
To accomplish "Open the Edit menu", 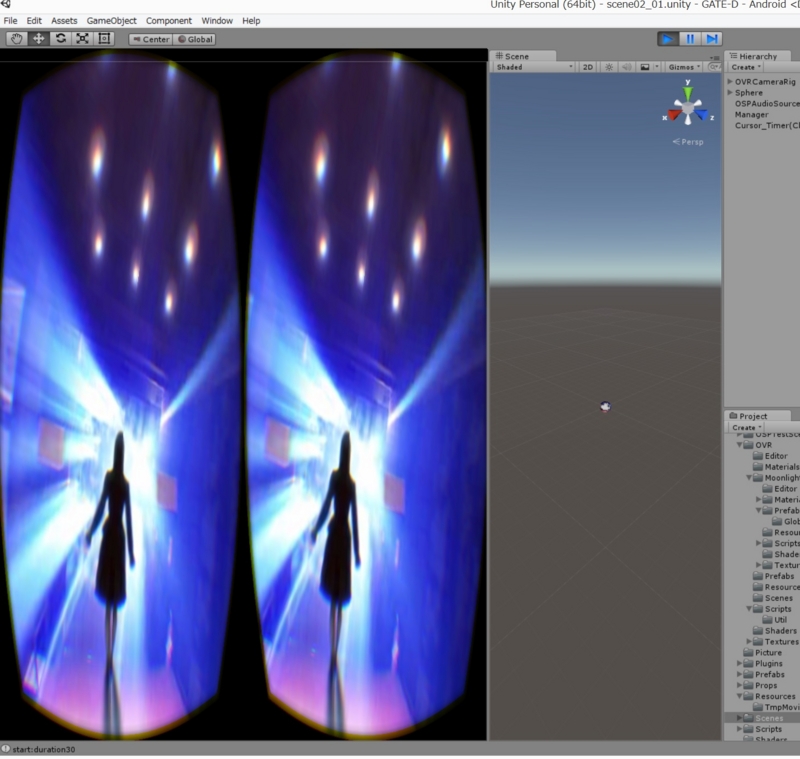I will [34, 21].
